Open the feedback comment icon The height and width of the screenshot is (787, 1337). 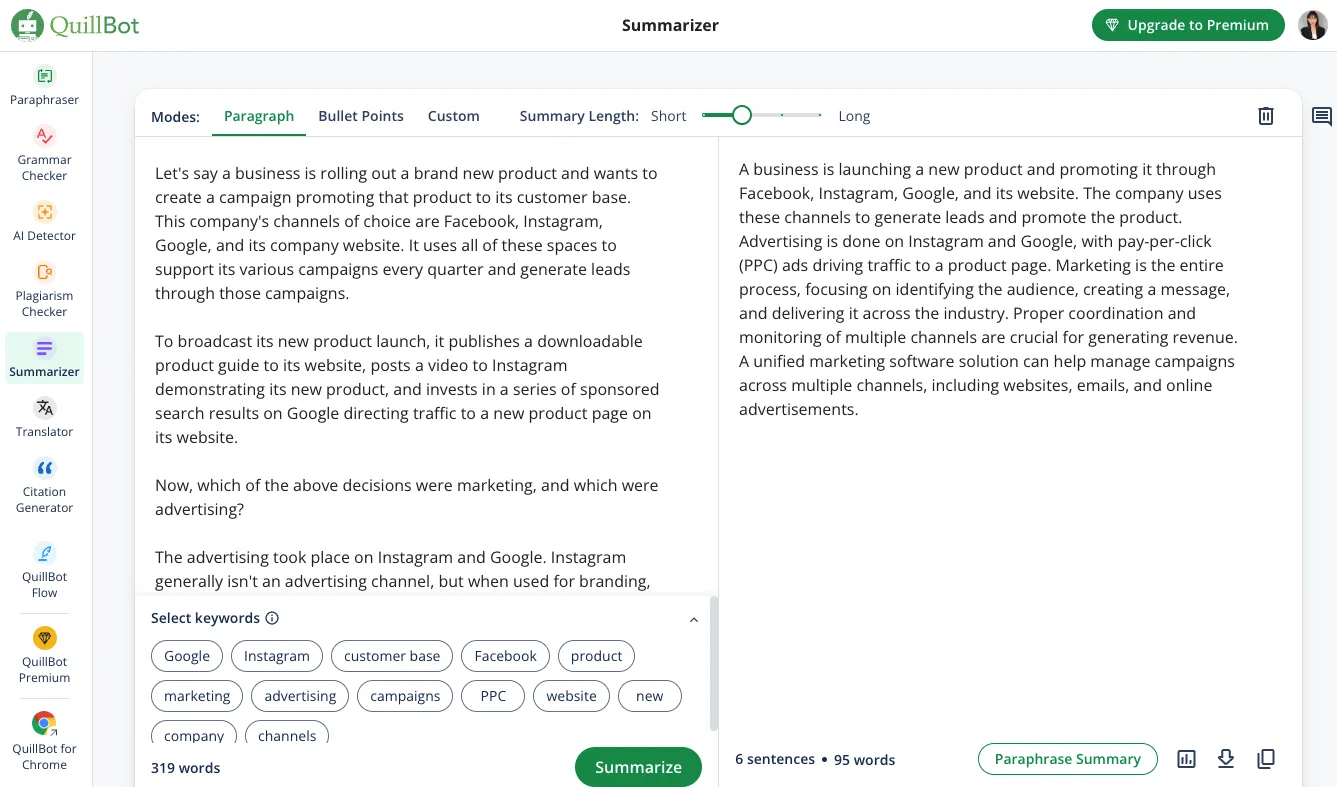point(1322,117)
